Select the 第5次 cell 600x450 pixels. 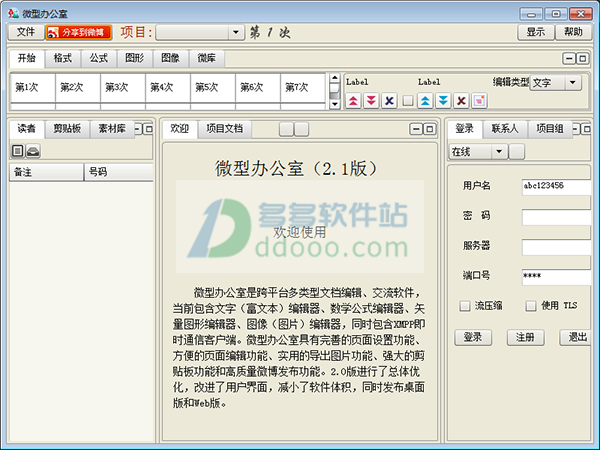click(x=213, y=88)
